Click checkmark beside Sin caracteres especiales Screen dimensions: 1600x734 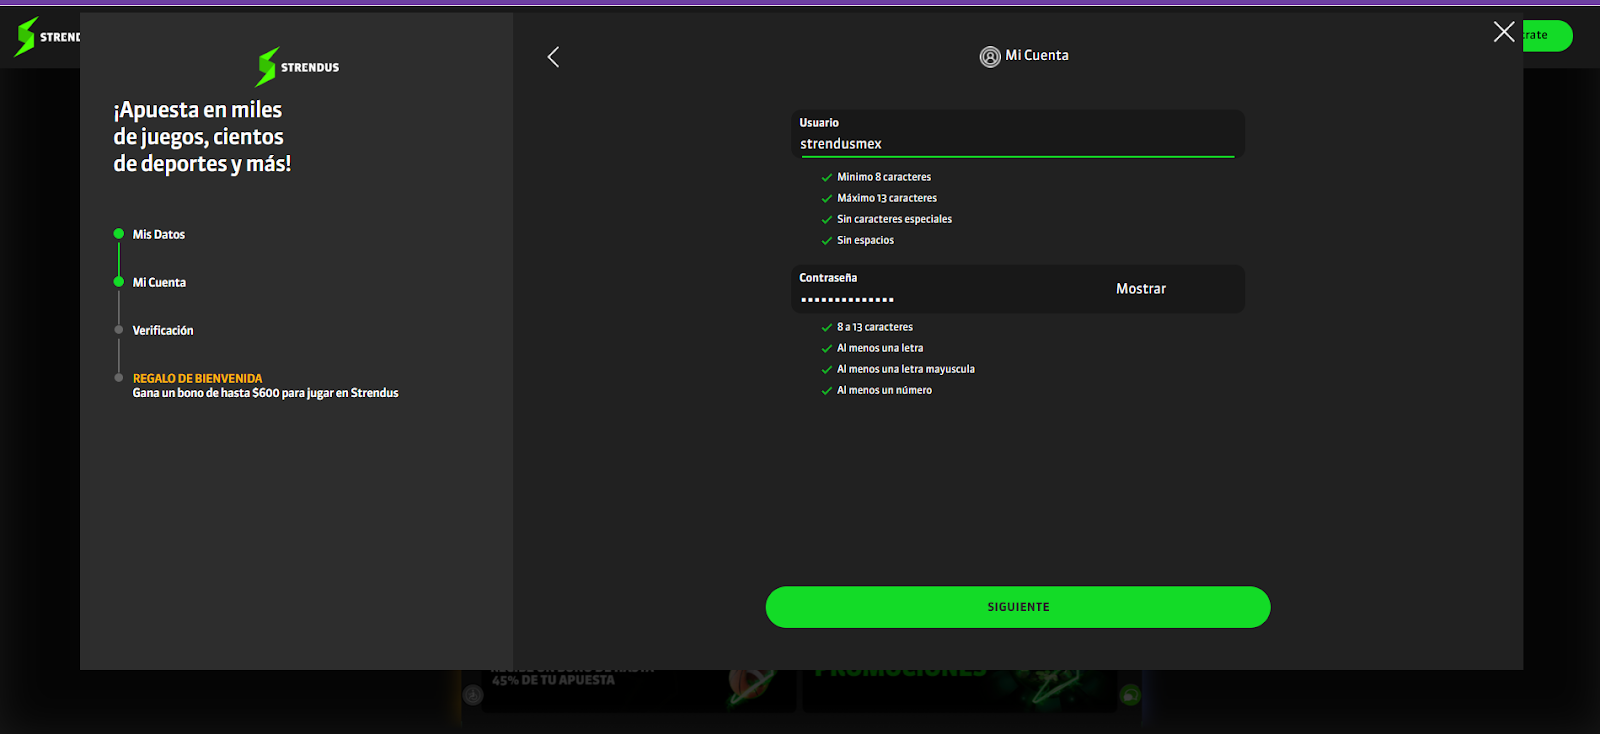pyautogui.click(x=827, y=220)
